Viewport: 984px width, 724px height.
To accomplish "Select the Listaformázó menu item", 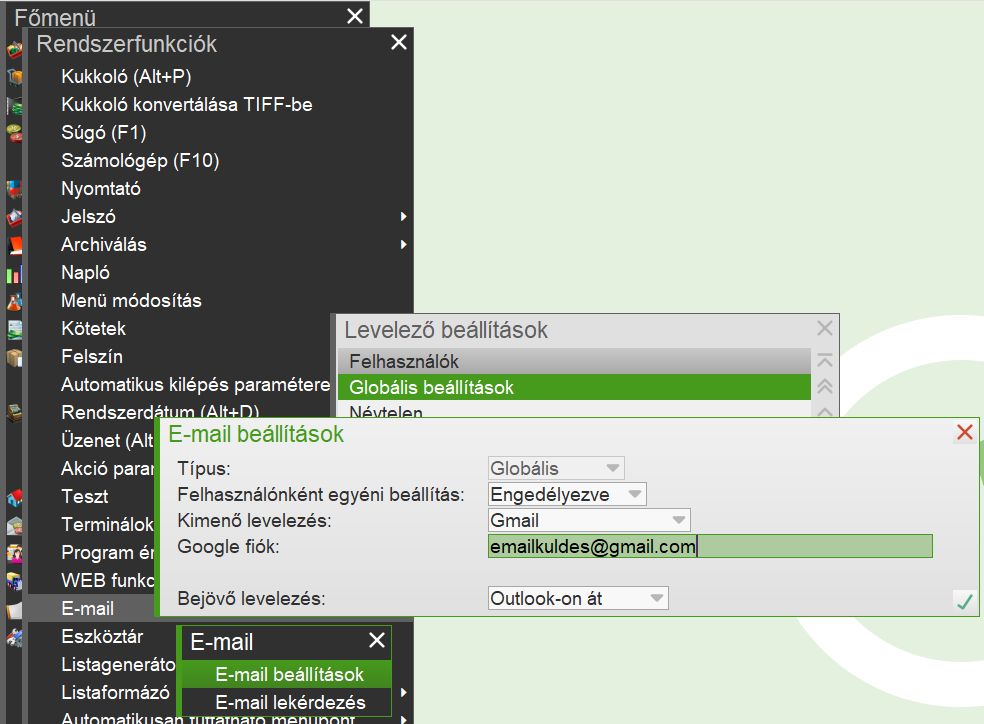I will point(115,692).
